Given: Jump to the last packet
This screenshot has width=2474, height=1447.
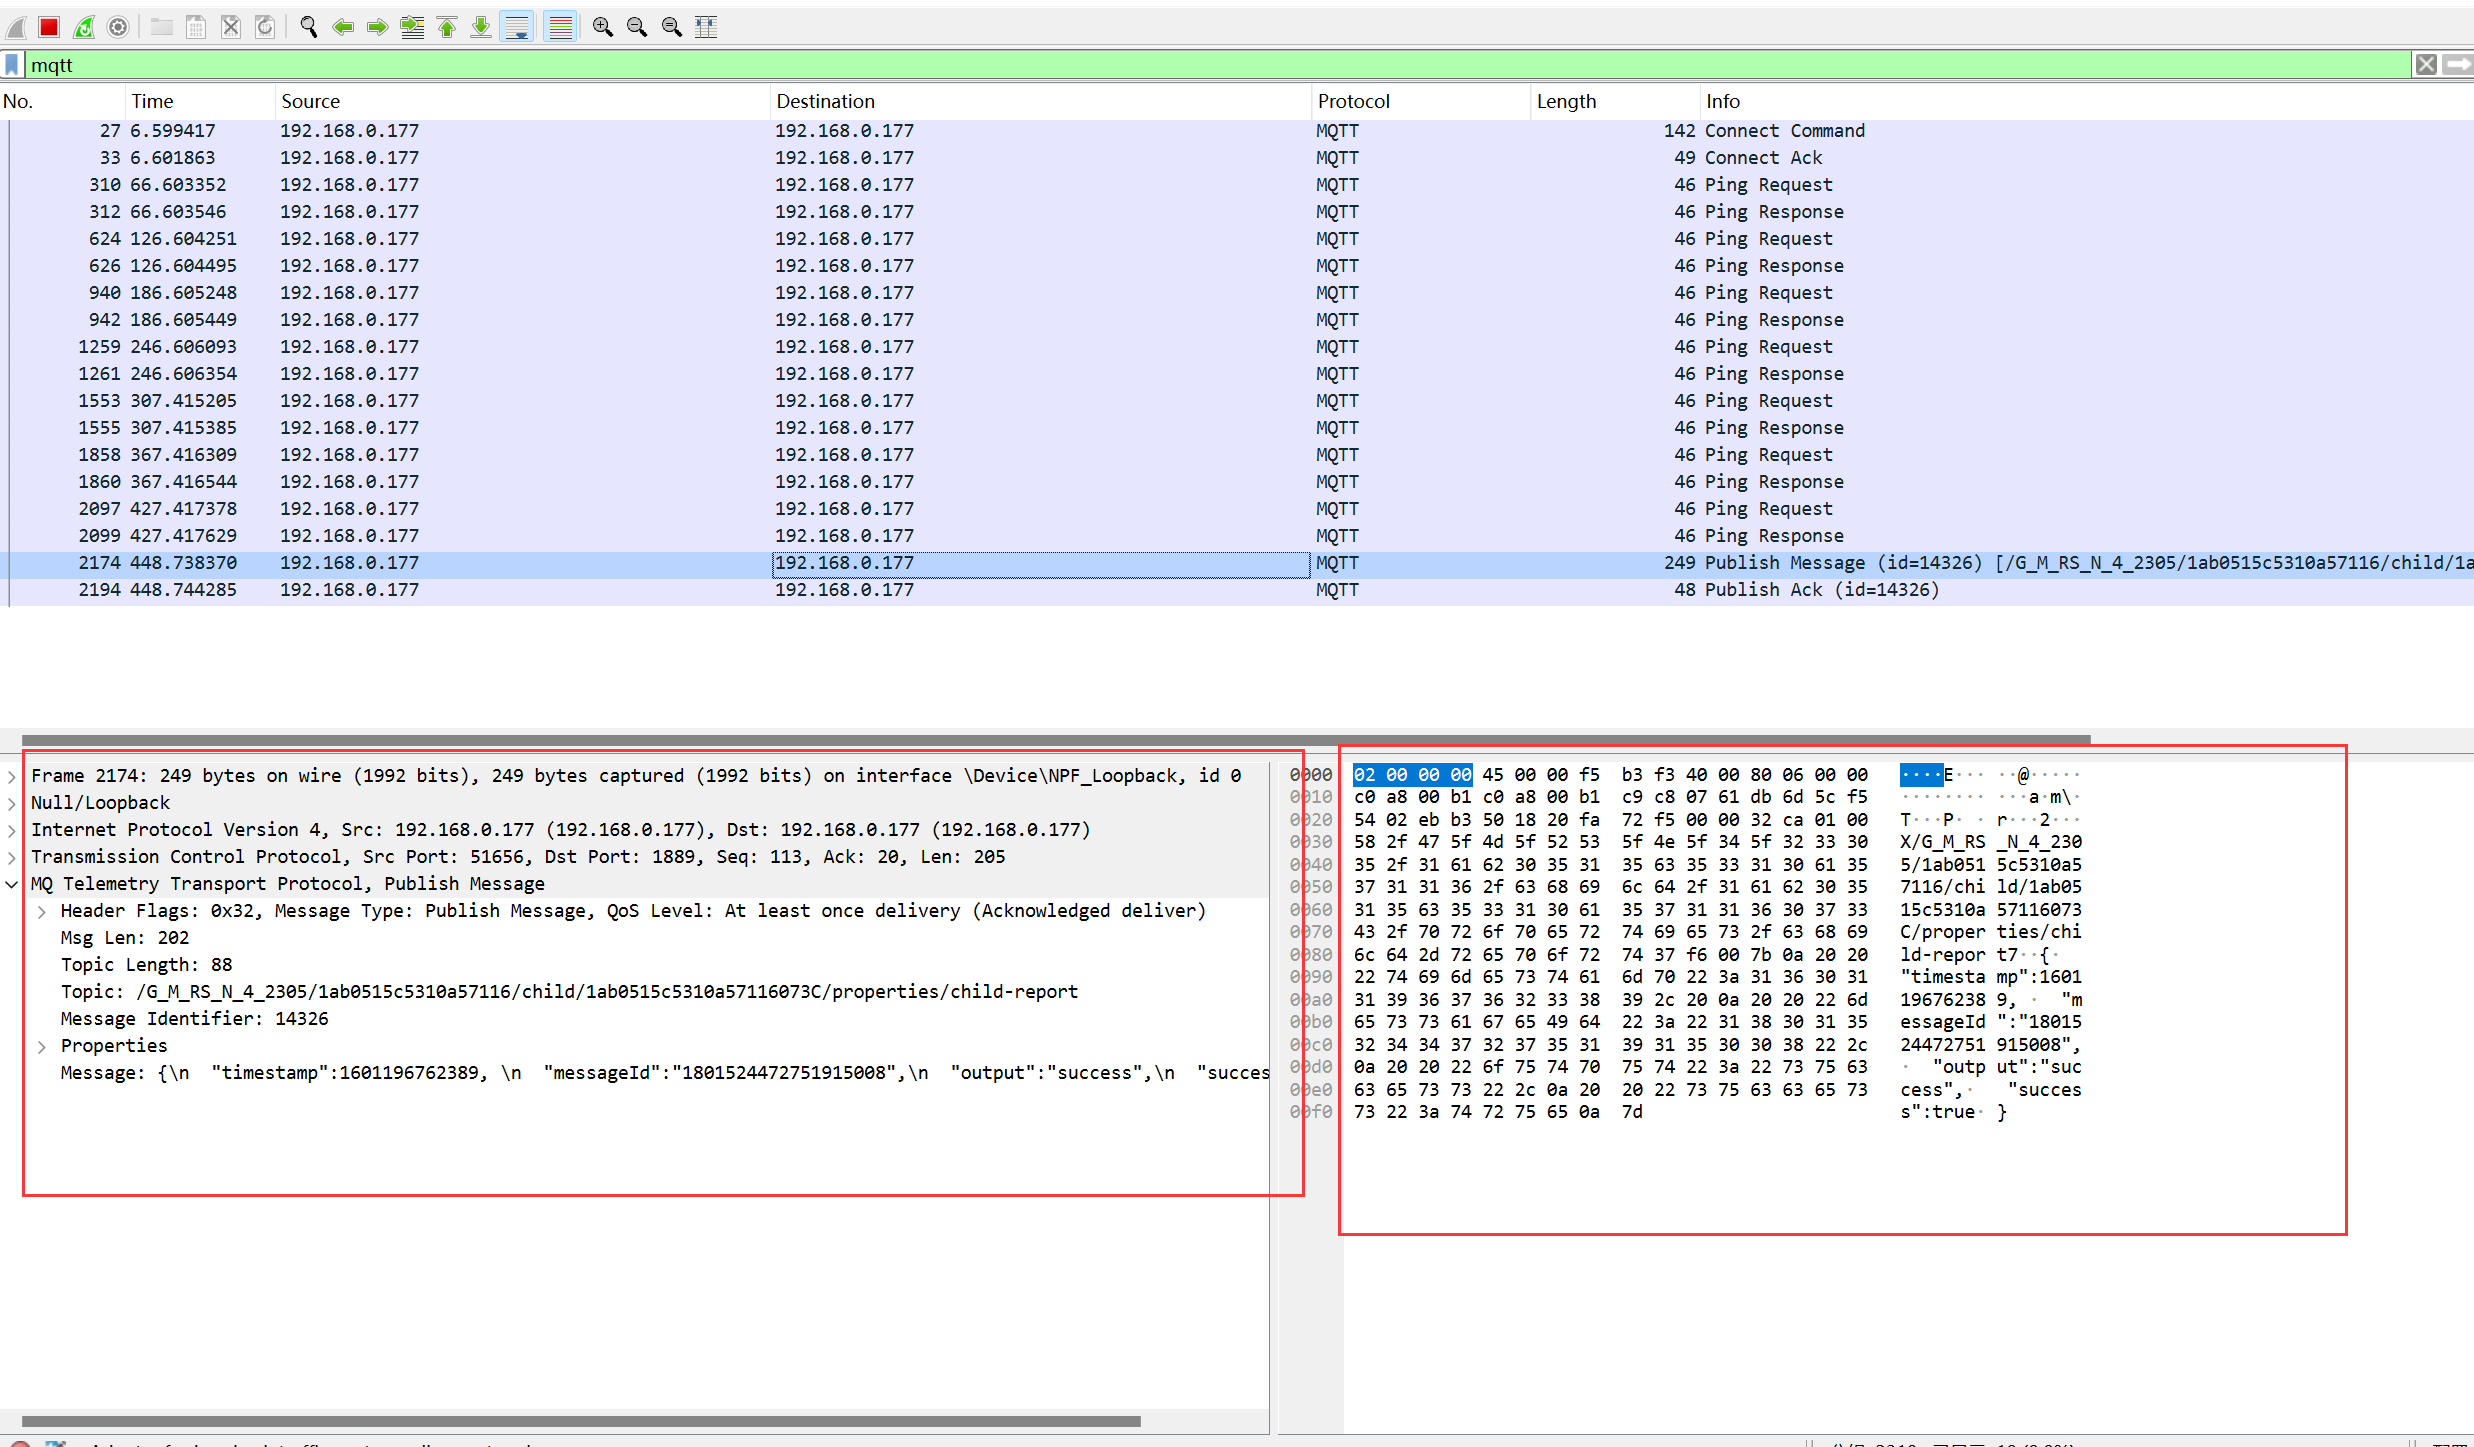Looking at the screenshot, I should pos(481,27).
